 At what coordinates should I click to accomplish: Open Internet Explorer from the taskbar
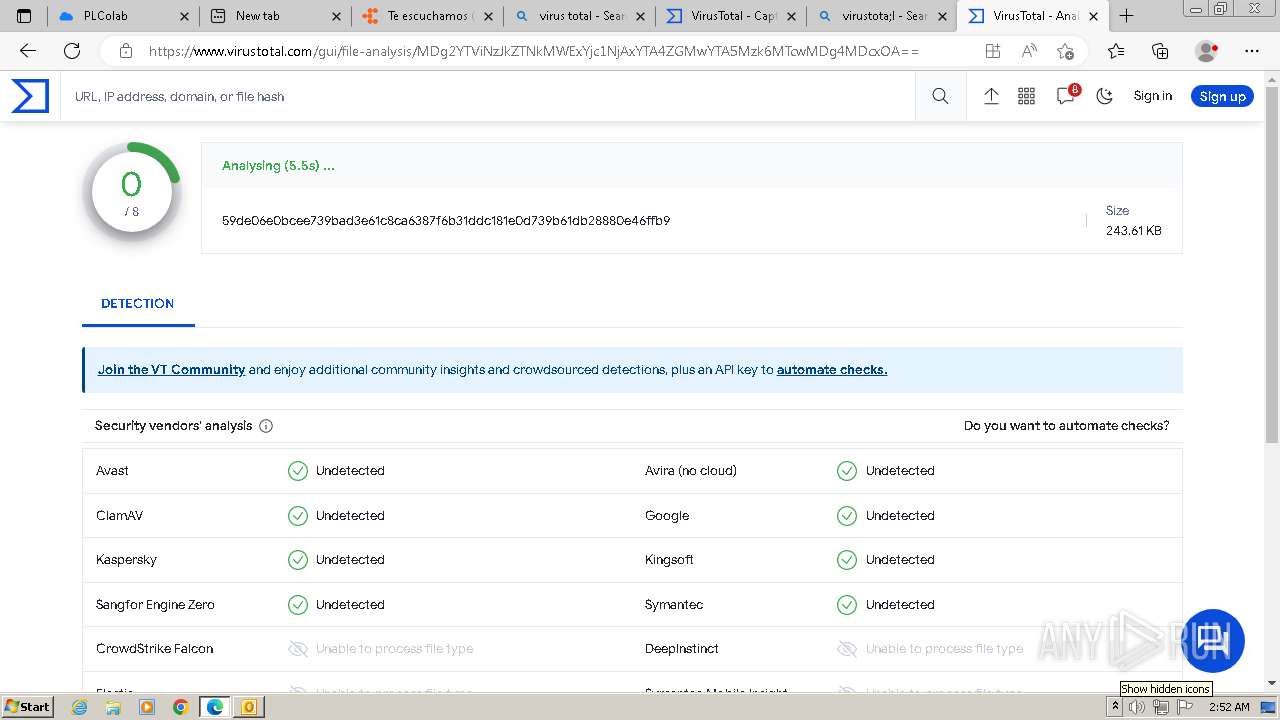(80, 707)
